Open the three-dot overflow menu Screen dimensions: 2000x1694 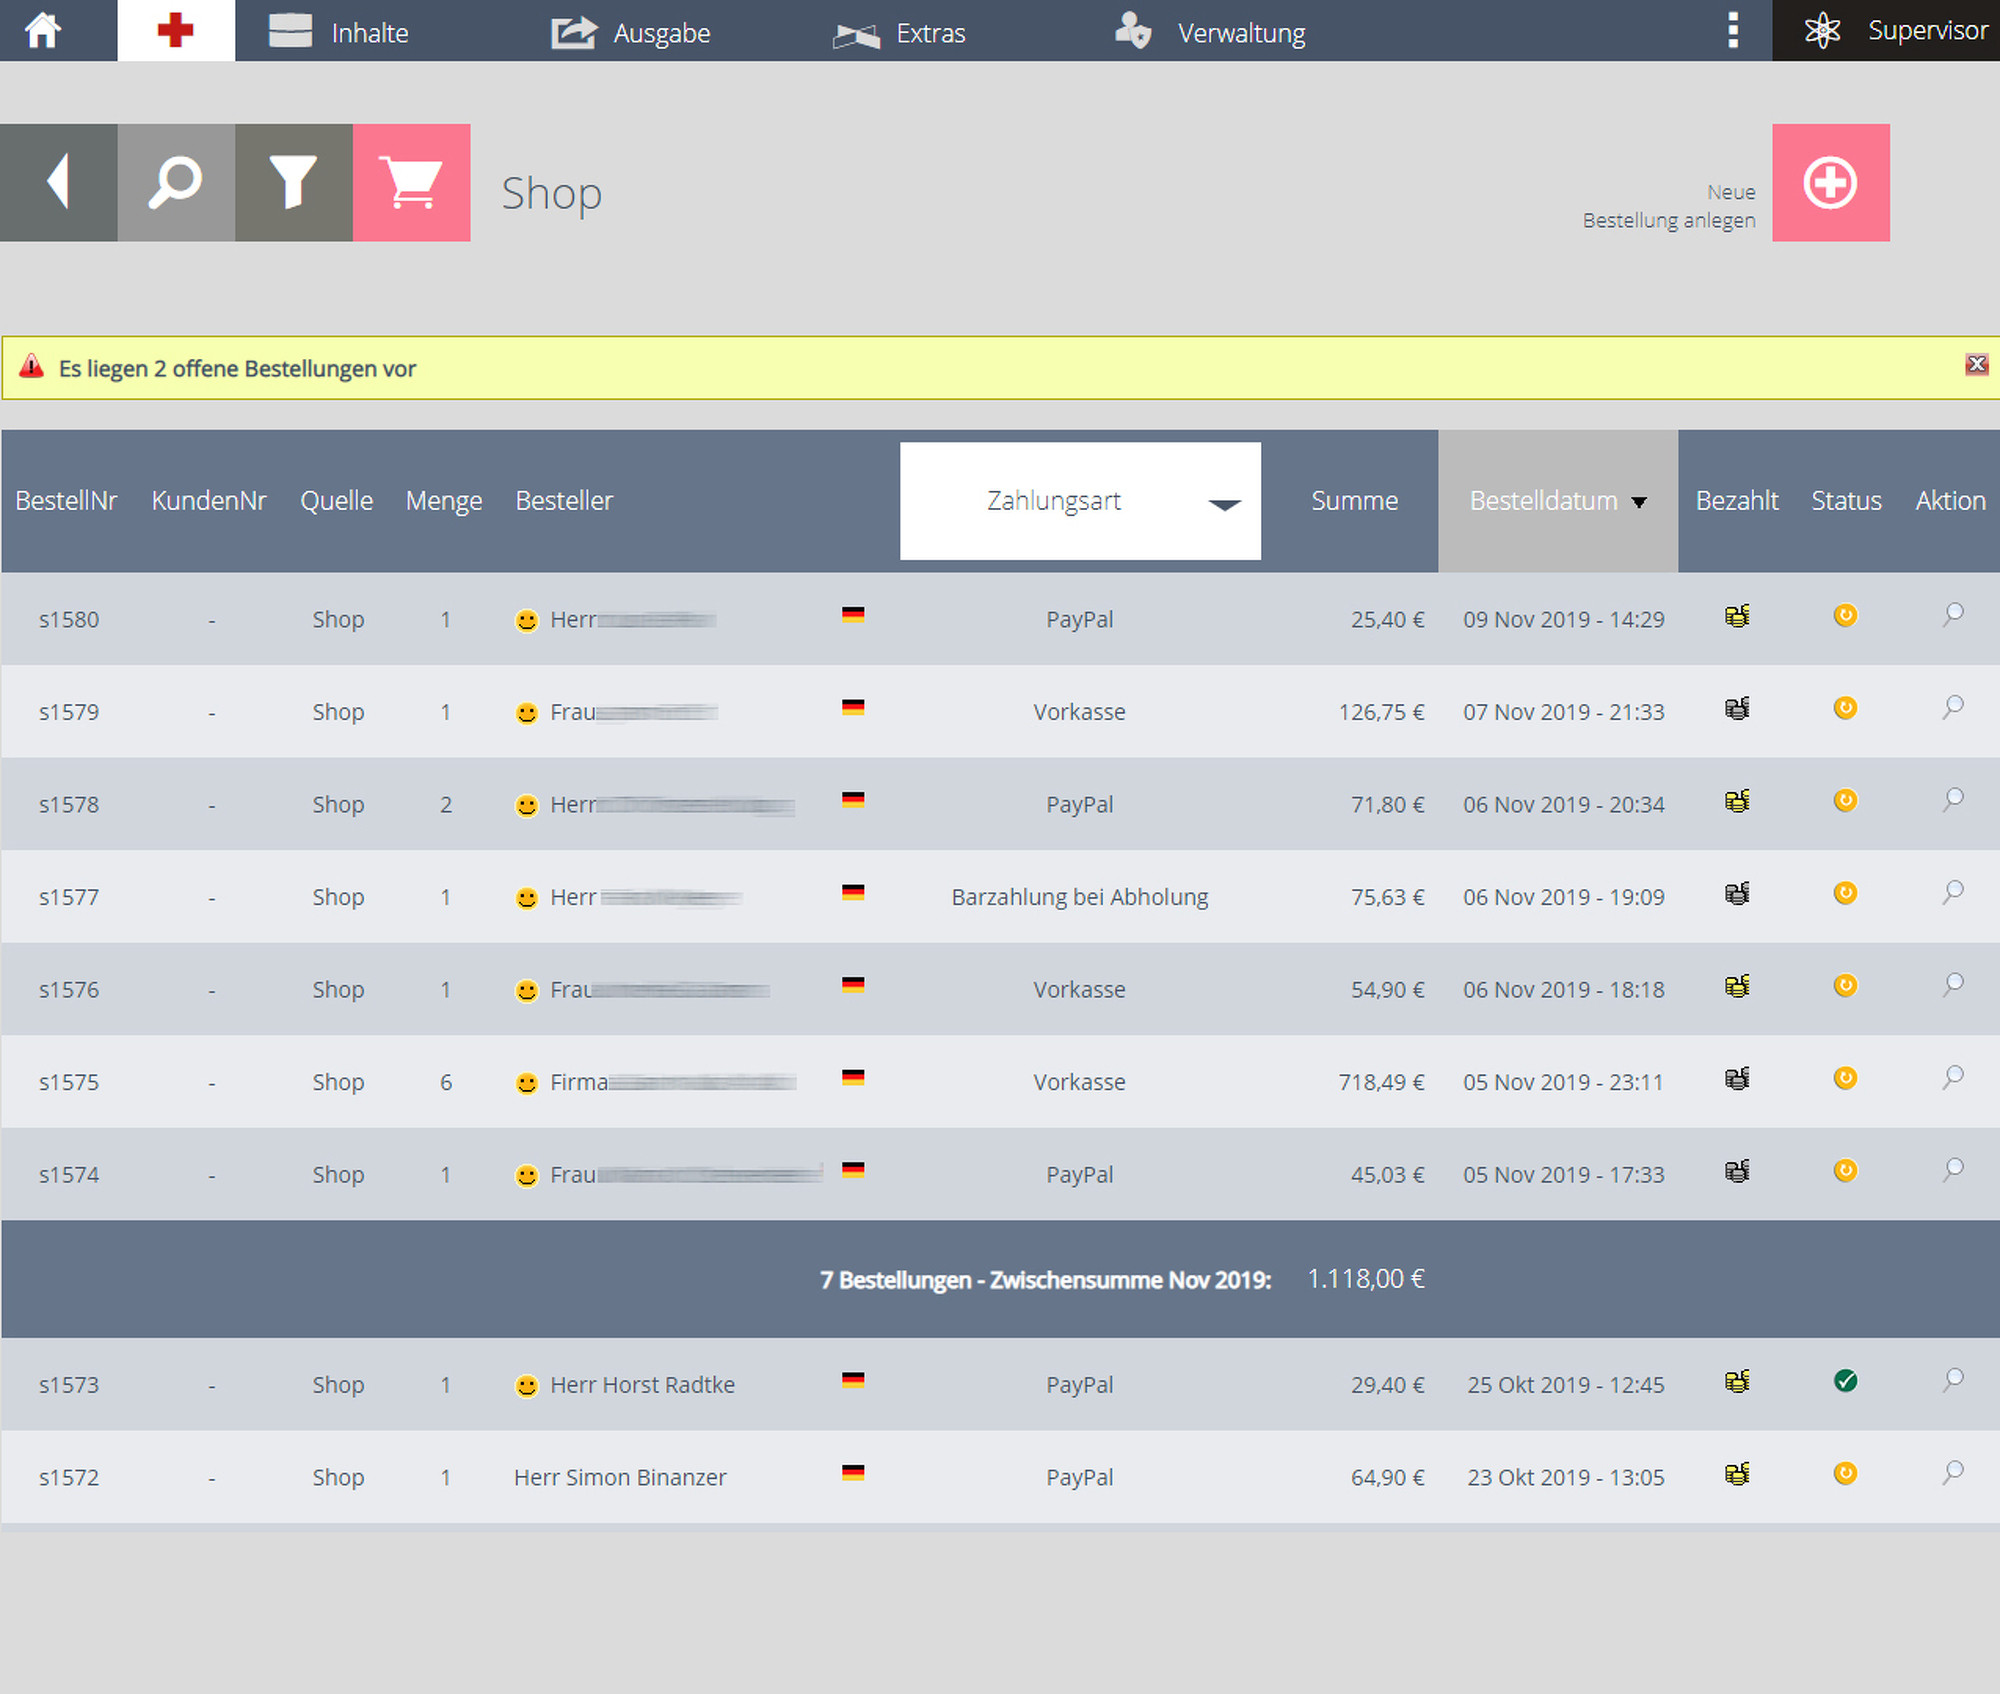point(1733,30)
